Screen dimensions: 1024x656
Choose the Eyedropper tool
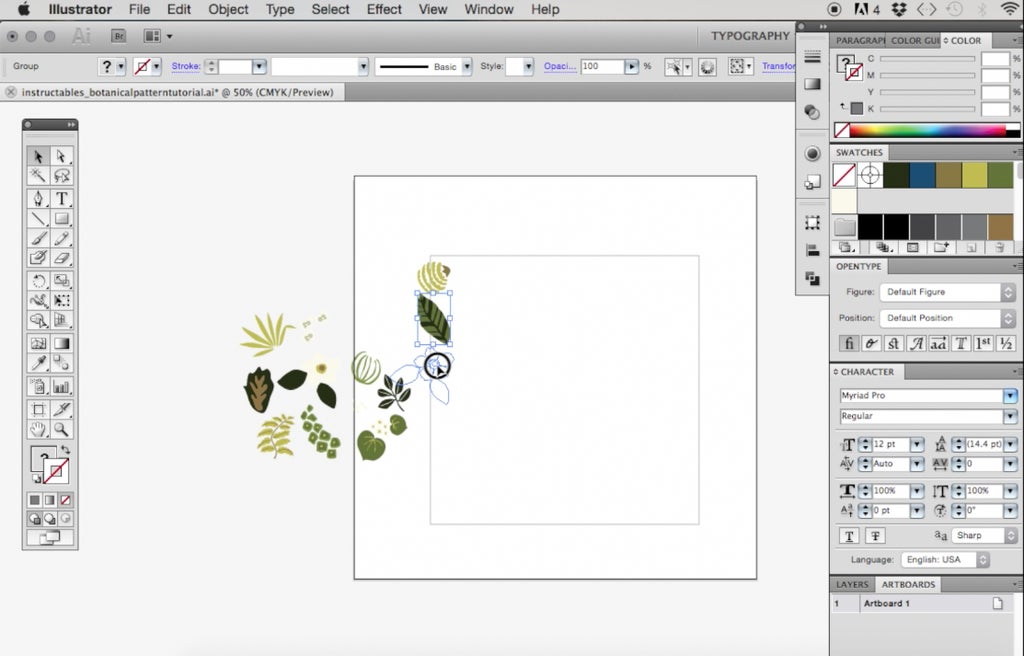(x=39, y=364)
